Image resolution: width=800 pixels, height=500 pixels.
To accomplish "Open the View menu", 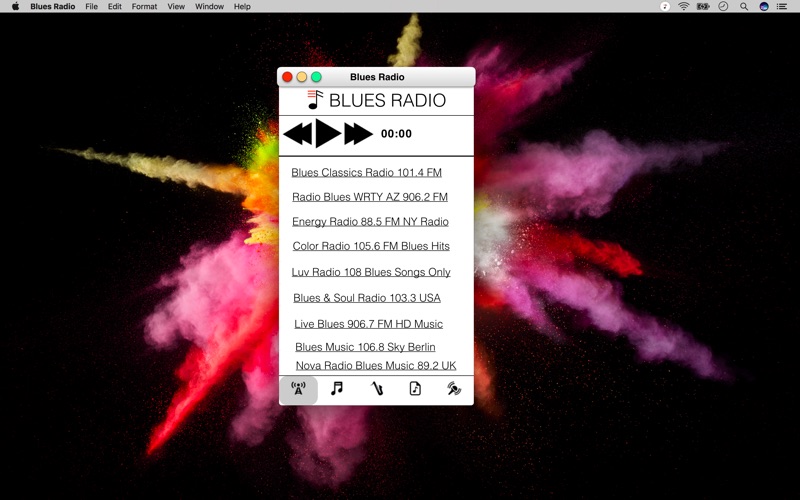I will [176, 7].
